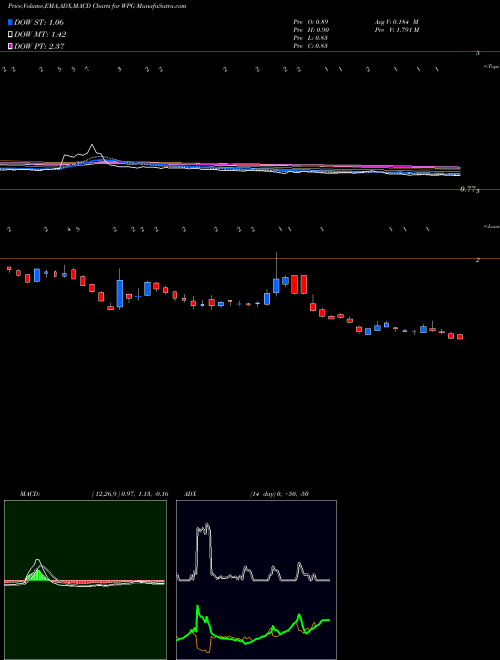Click the Pre O: 0.89 value
Viewport: 500px width, 660px height.
[311, 22]
